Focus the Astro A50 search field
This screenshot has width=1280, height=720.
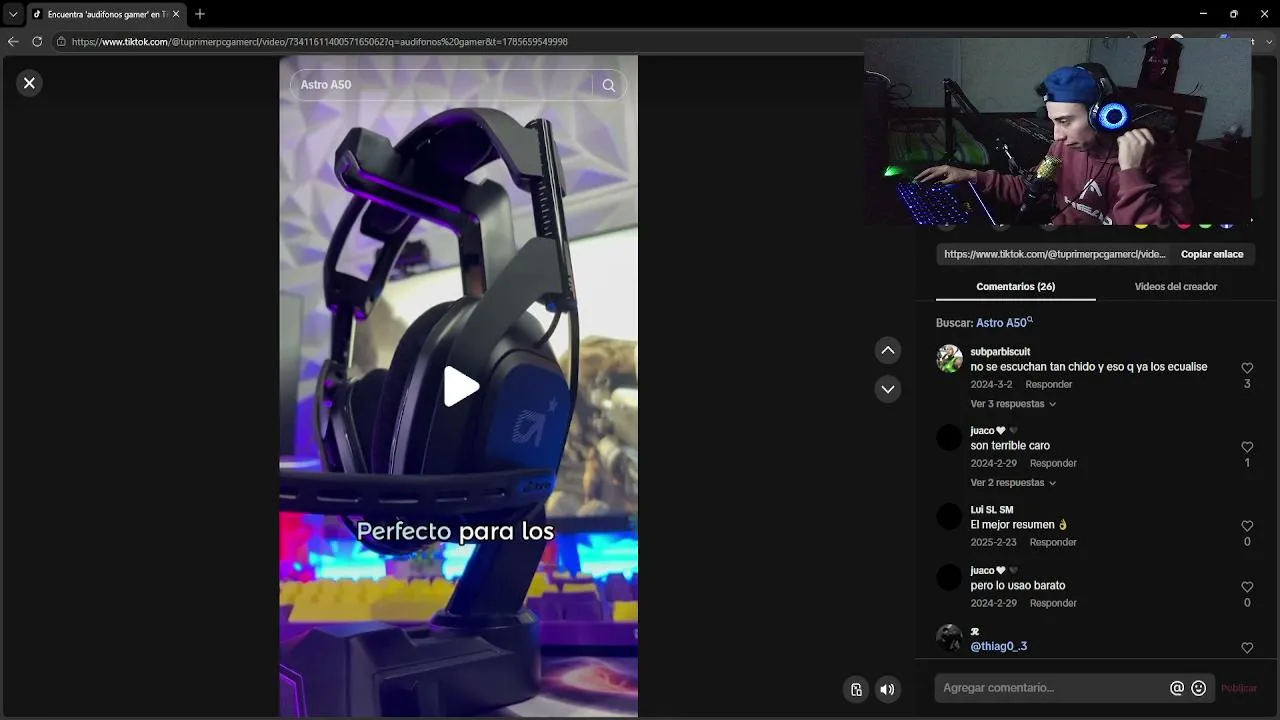[441, 85]
